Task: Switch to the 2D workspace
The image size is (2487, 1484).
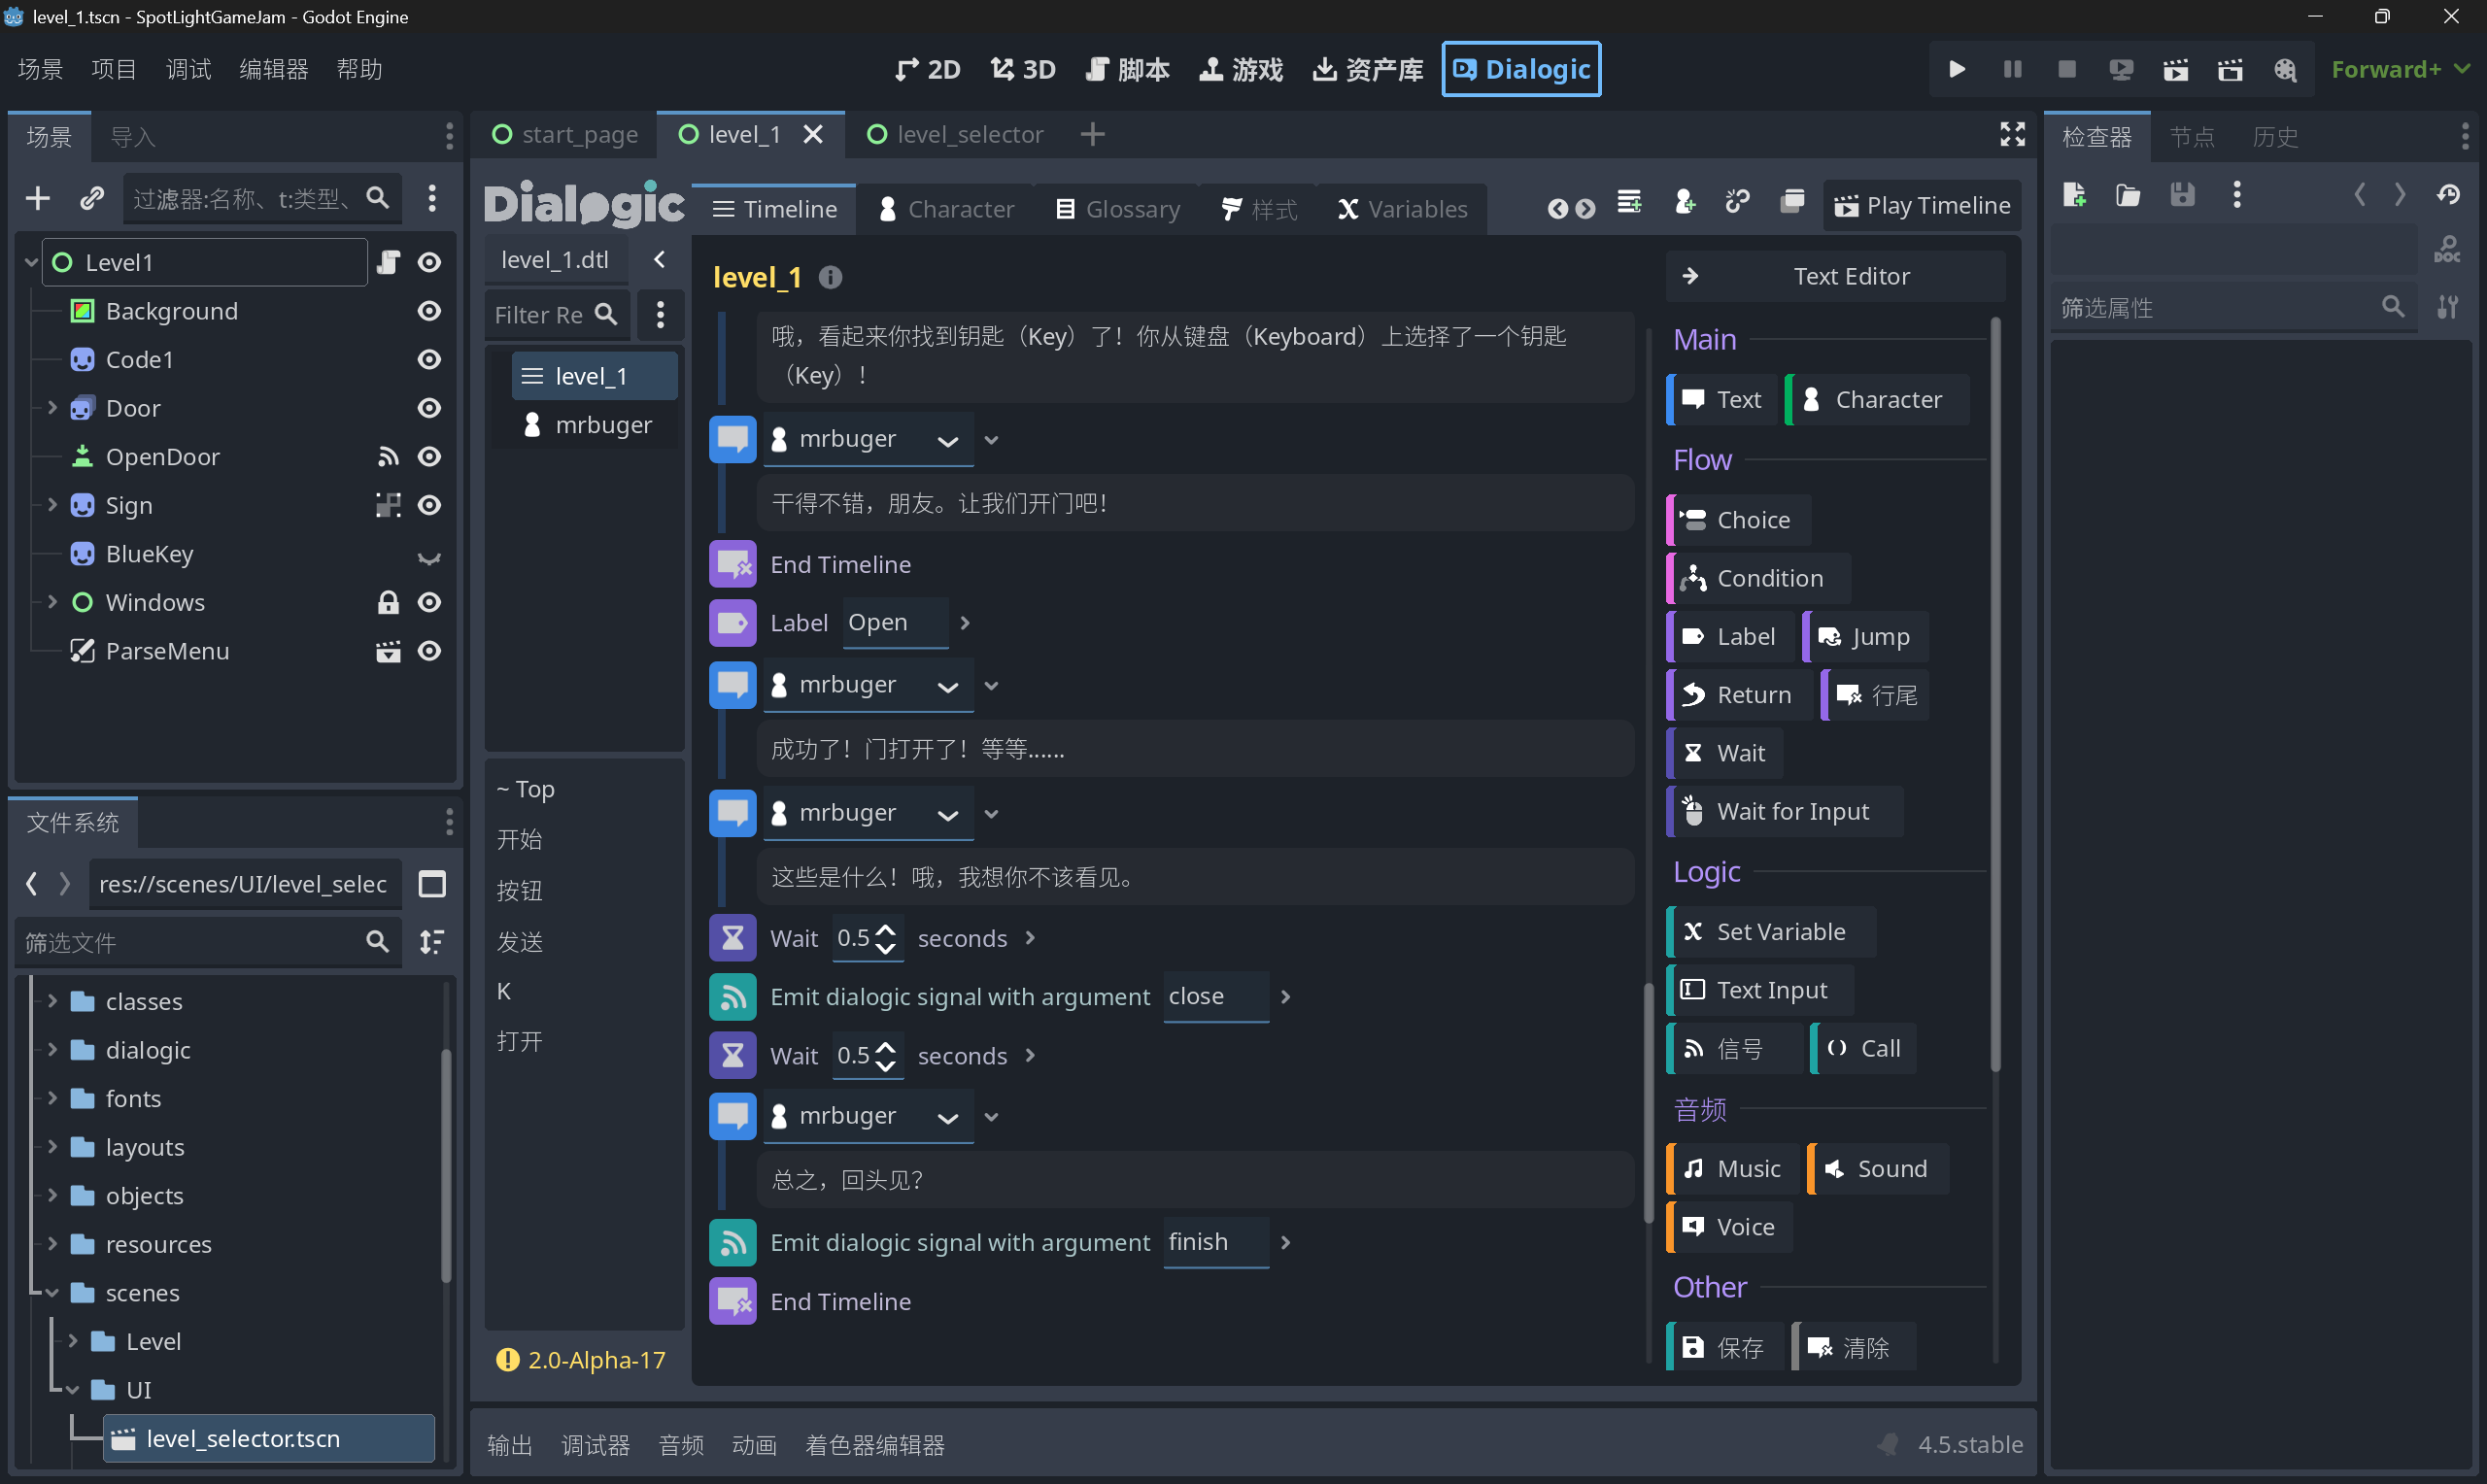Action: [926, 69]
